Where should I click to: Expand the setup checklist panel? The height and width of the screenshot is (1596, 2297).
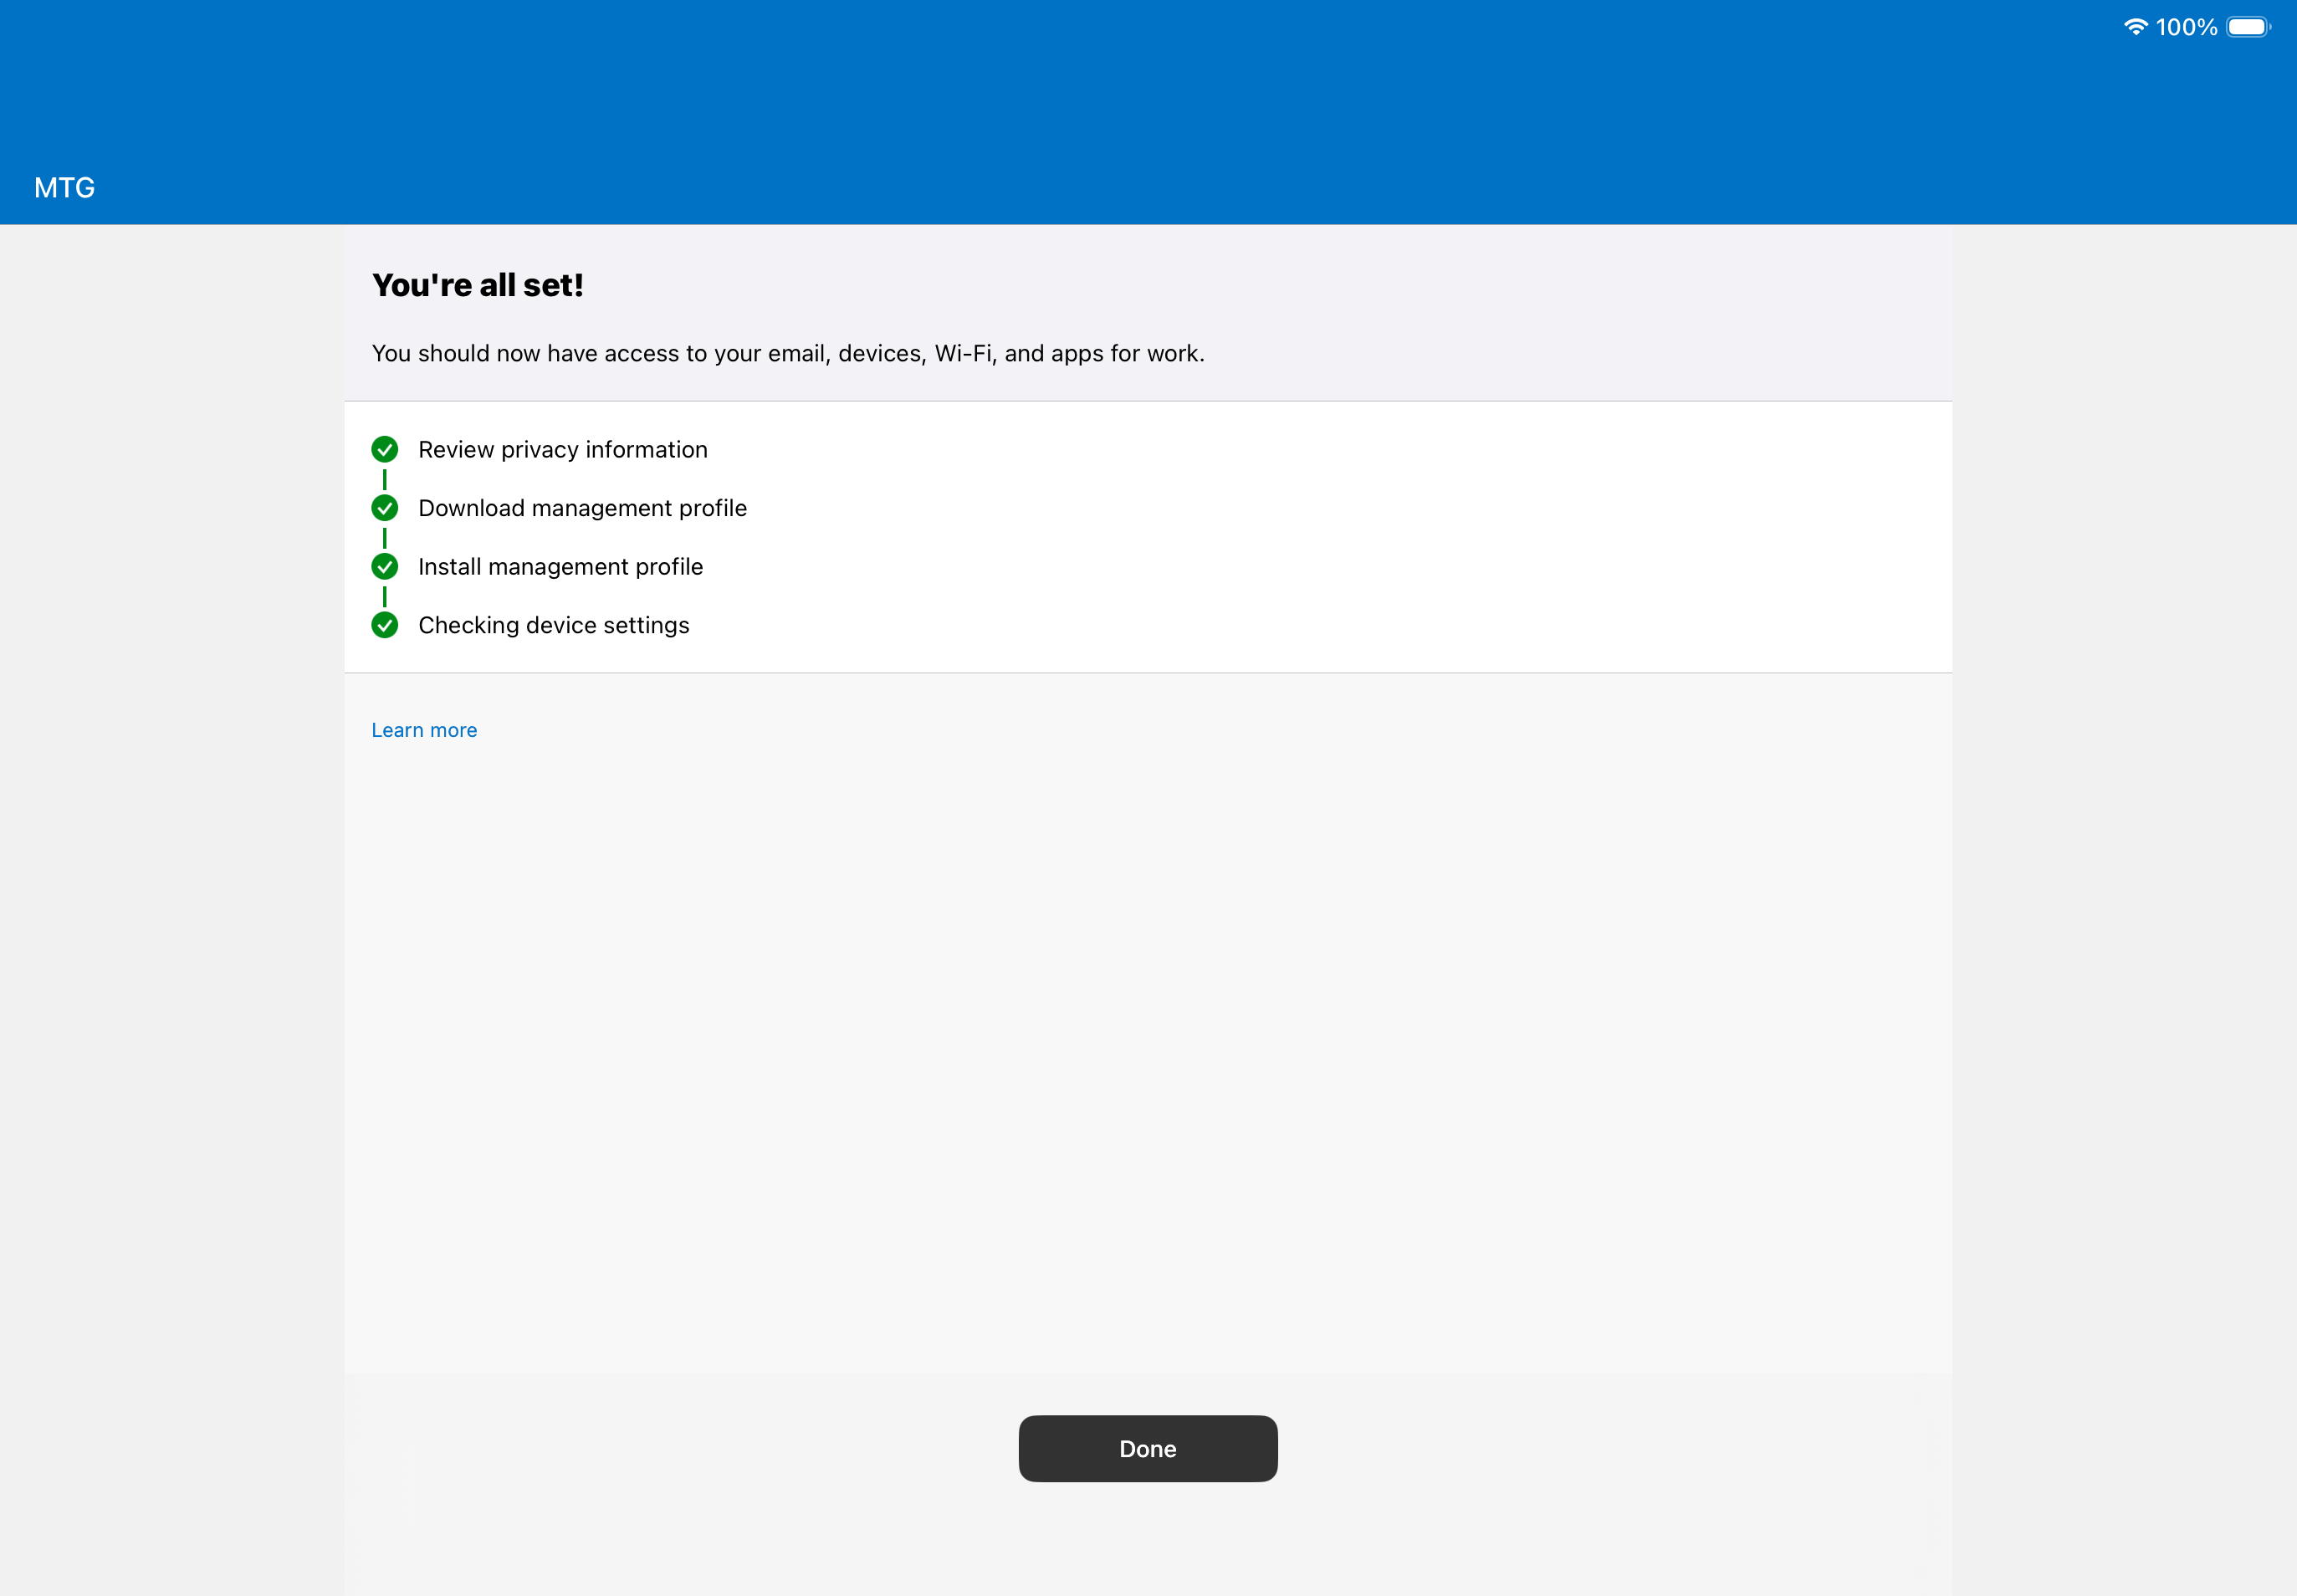click(x=1146, y=537)
